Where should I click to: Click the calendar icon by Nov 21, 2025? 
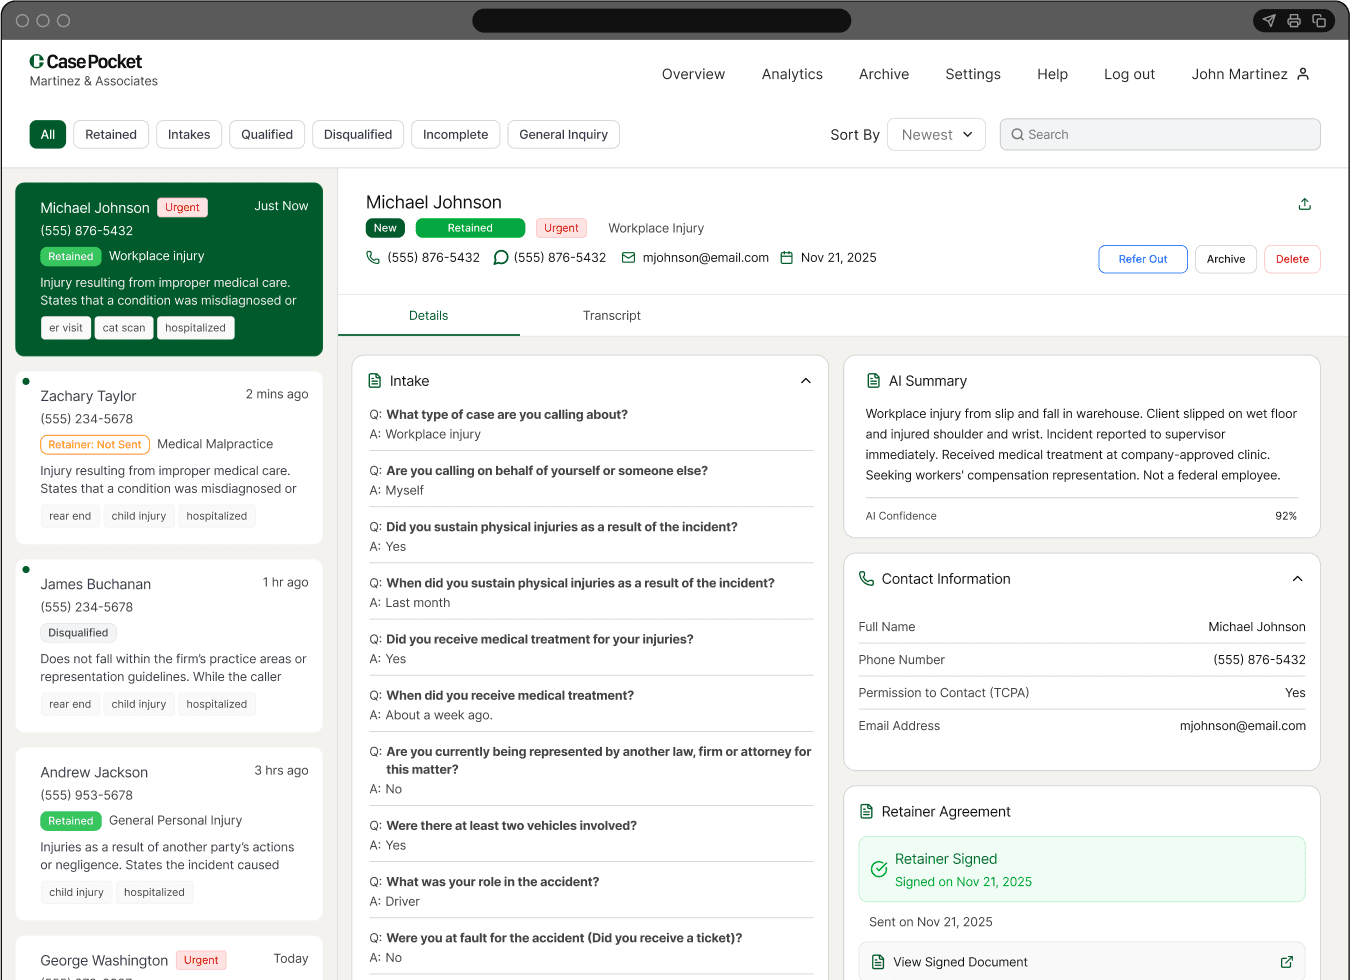[787, 258]
